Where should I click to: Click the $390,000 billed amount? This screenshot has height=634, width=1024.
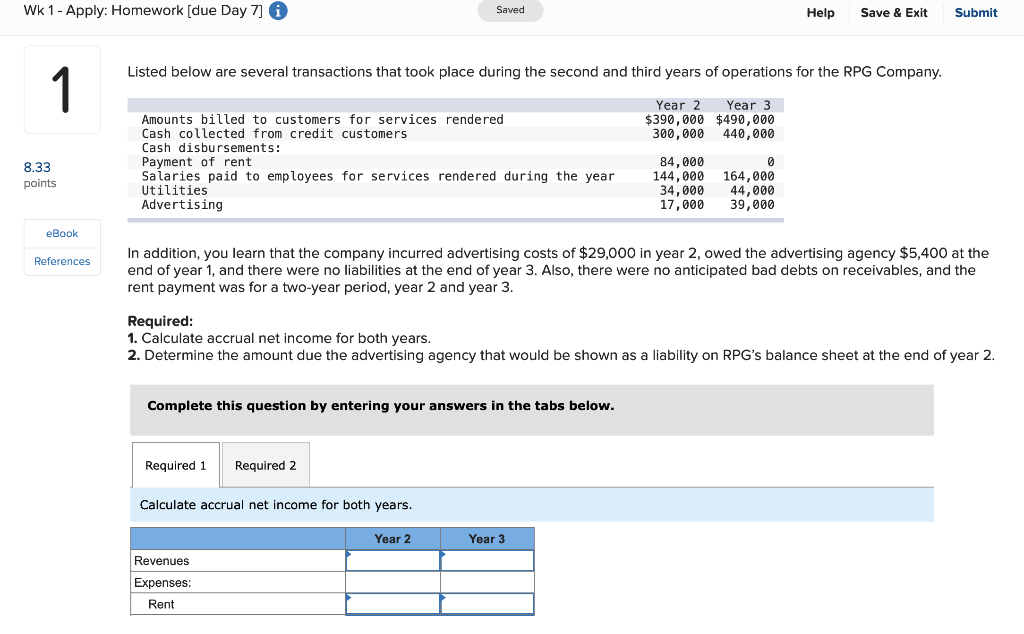(674, 119)
